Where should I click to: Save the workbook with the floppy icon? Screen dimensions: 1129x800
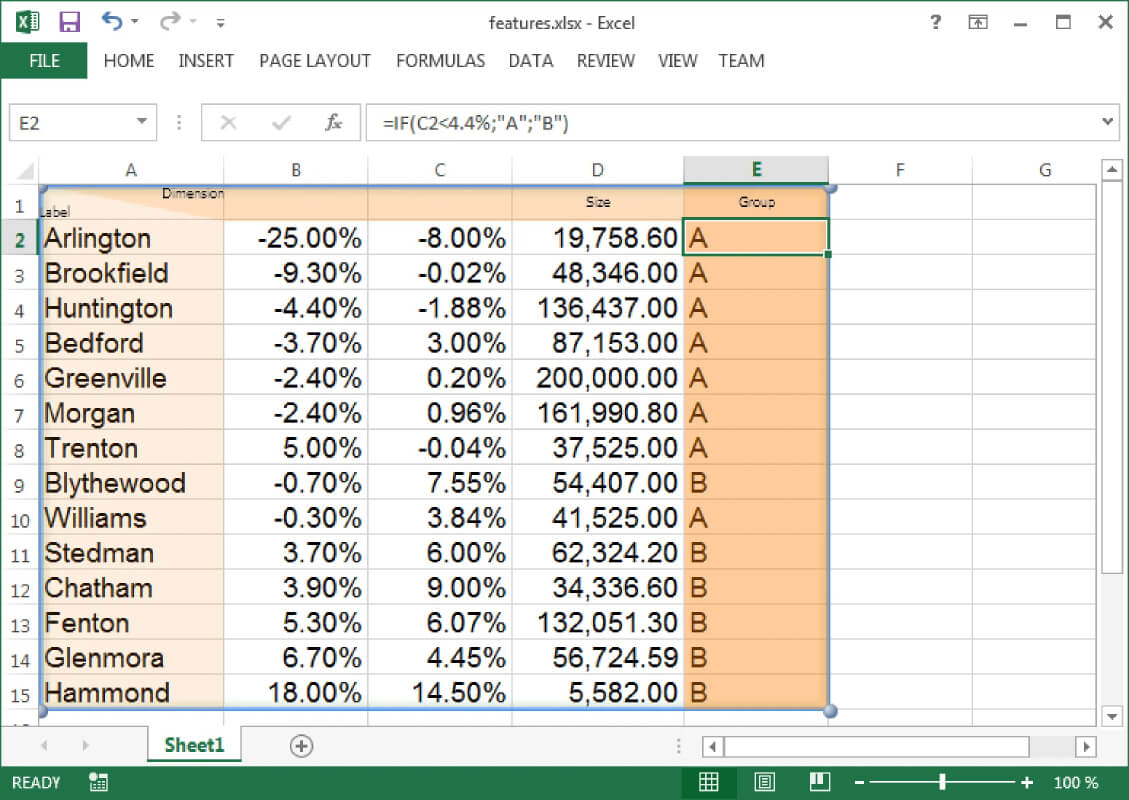[x=69, y=22]
